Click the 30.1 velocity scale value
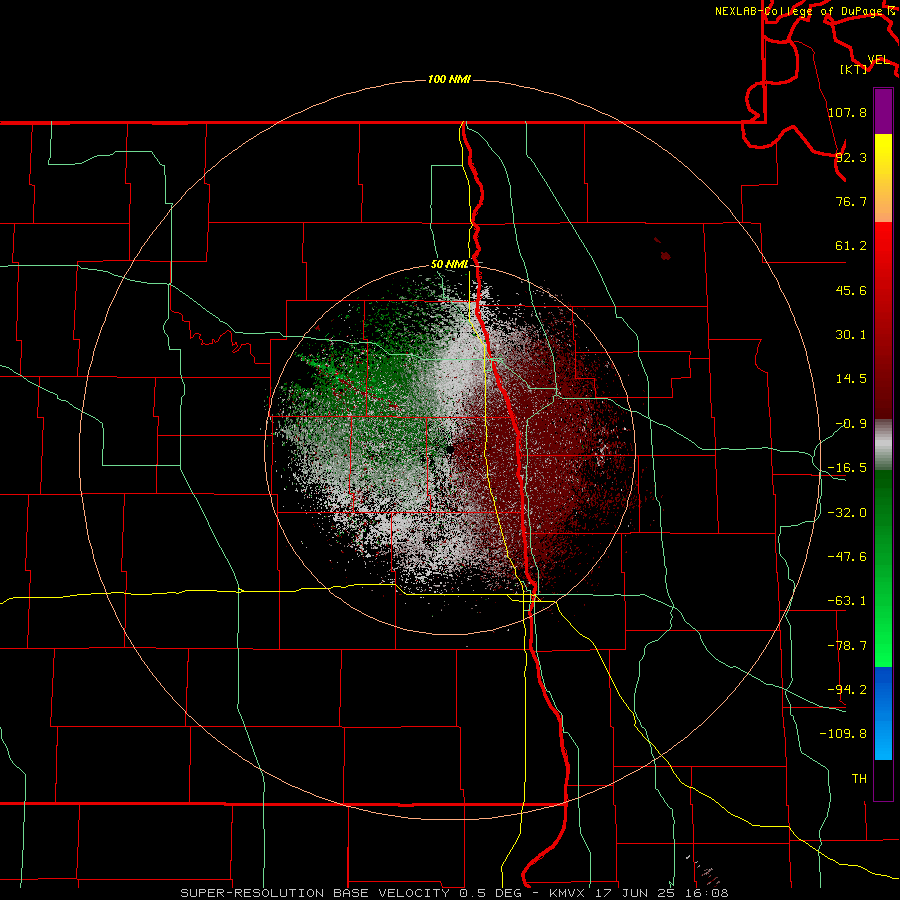 click(x=851, y=334)
